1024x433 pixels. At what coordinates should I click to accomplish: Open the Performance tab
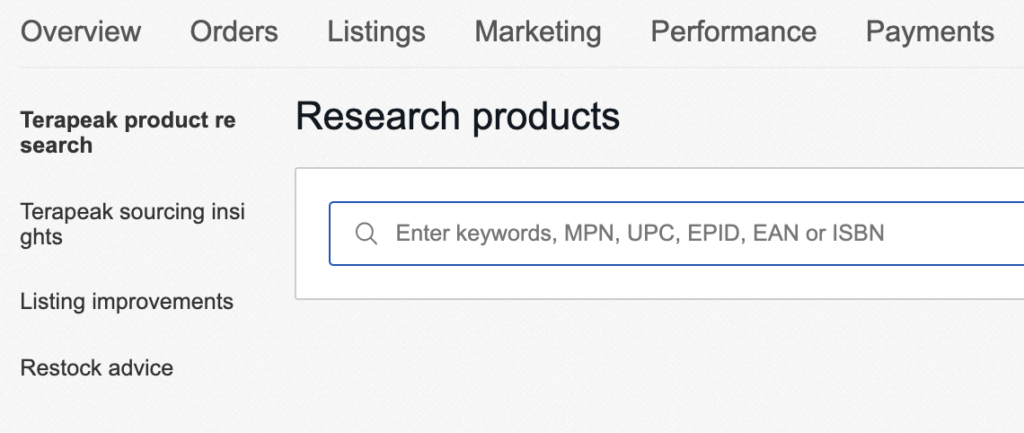click(733, 31)
